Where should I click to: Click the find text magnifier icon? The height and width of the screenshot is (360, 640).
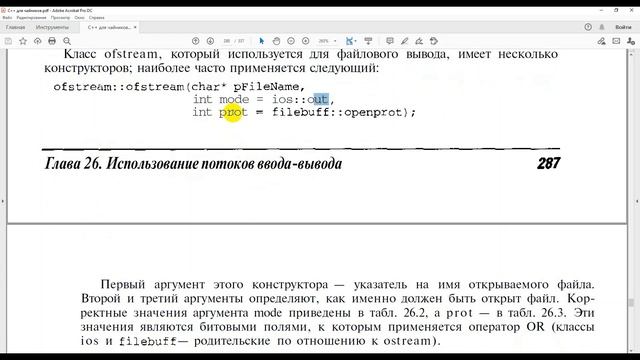[x=67, y=41]
